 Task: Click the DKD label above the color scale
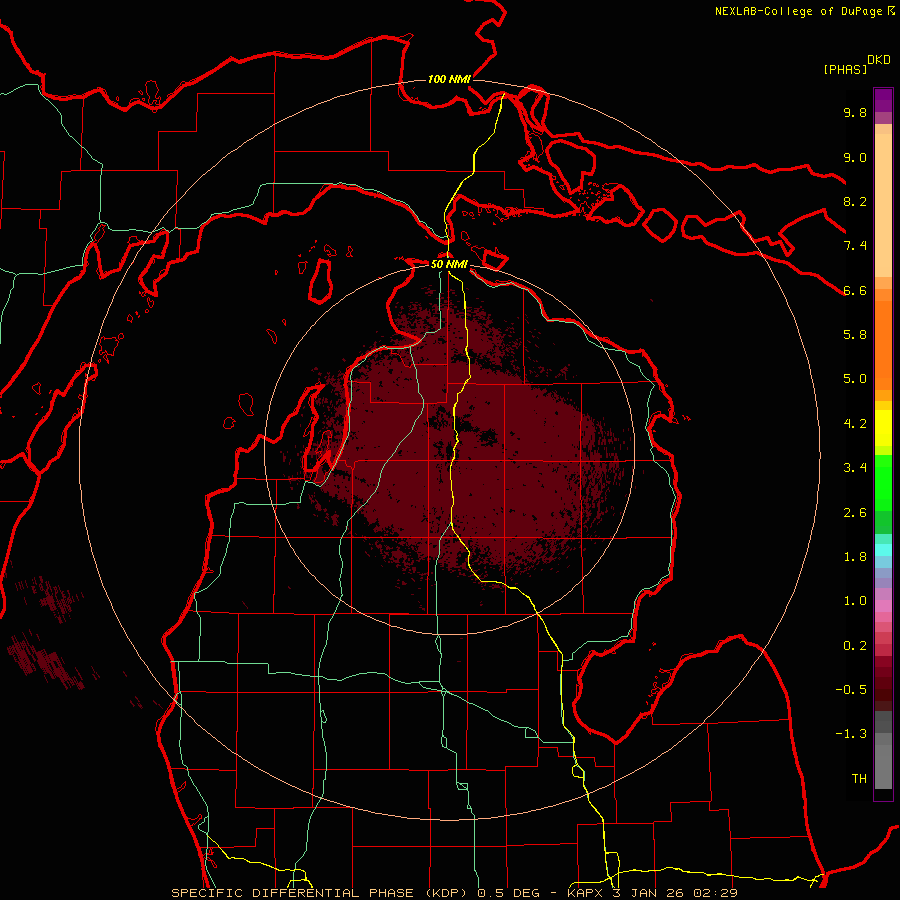879,60
